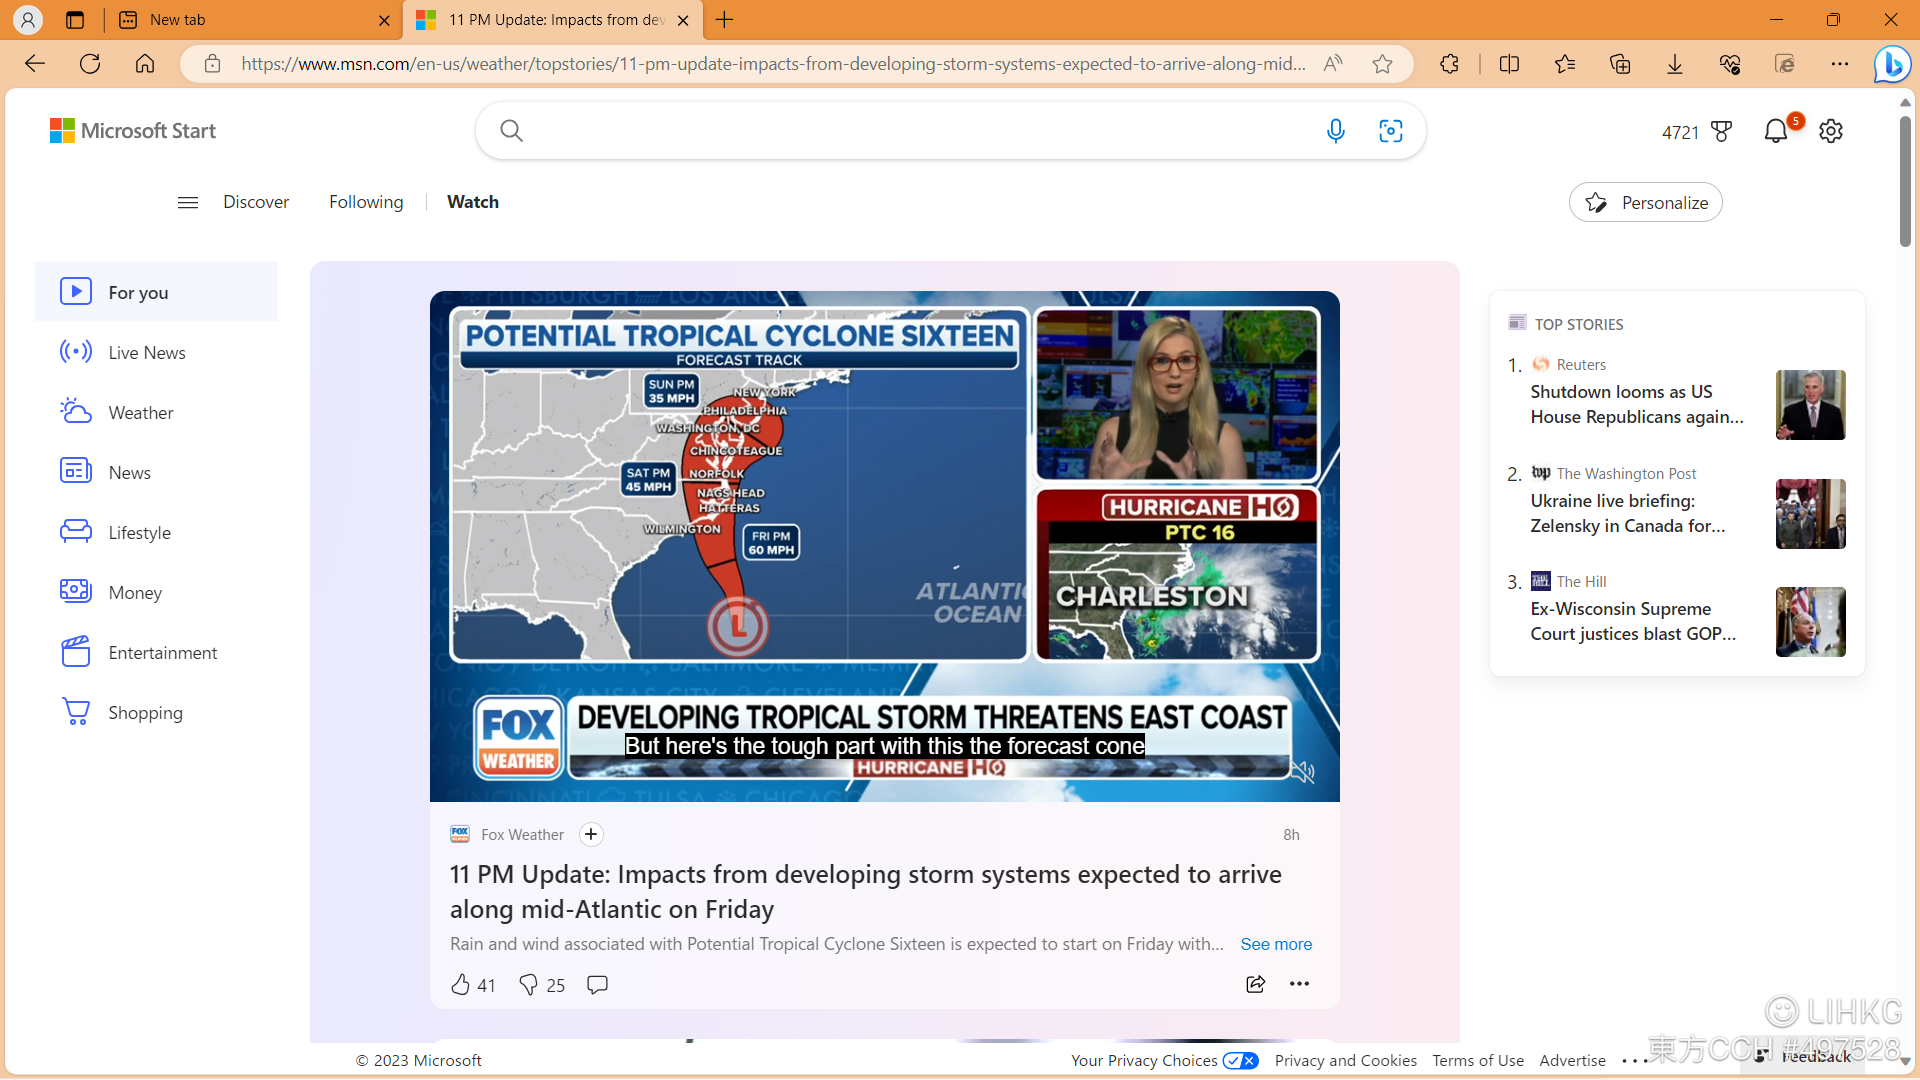This screenshot has height=1080, width=1920.
Task: Open Your Privacy Choices link
Action: coord(1164,1060)
